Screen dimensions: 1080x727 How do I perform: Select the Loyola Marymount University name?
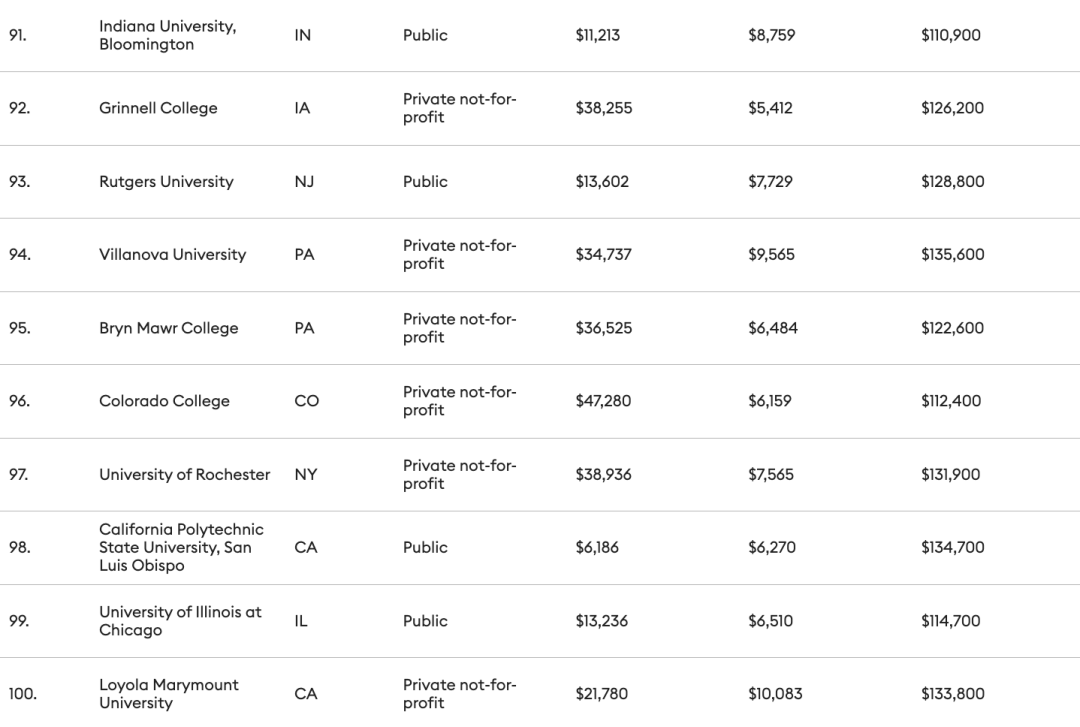[x=169, y=694]
